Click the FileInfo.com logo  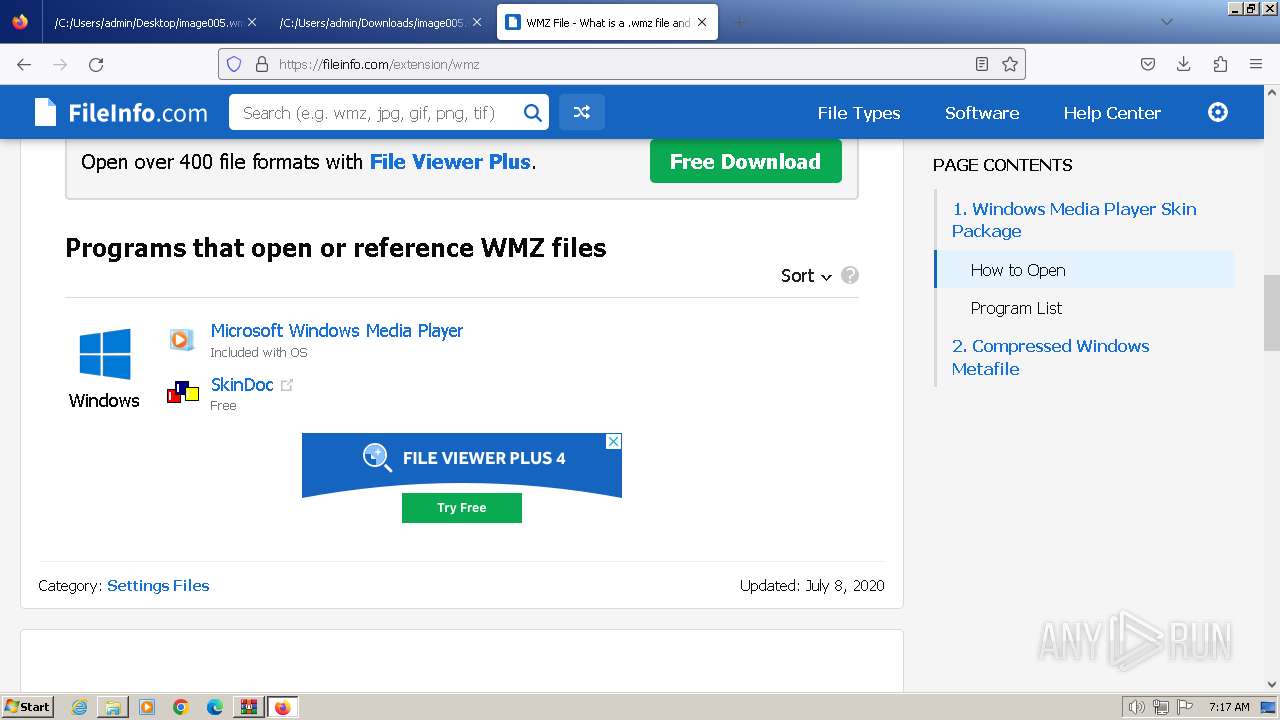(x=121, y=112)
